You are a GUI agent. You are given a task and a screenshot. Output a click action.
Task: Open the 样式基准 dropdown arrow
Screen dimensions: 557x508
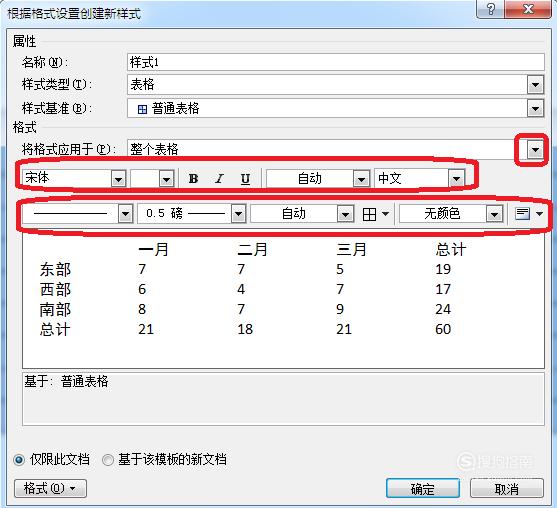coord(536,108)
